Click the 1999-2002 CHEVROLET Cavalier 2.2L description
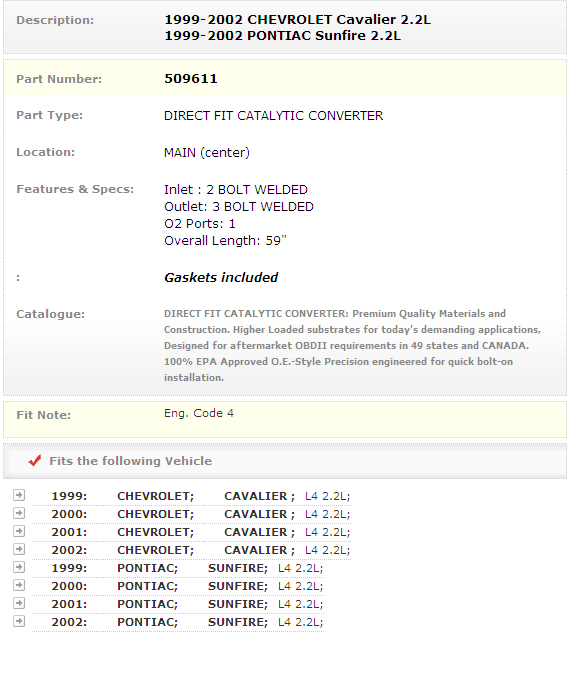 click(x=298, y=19)
